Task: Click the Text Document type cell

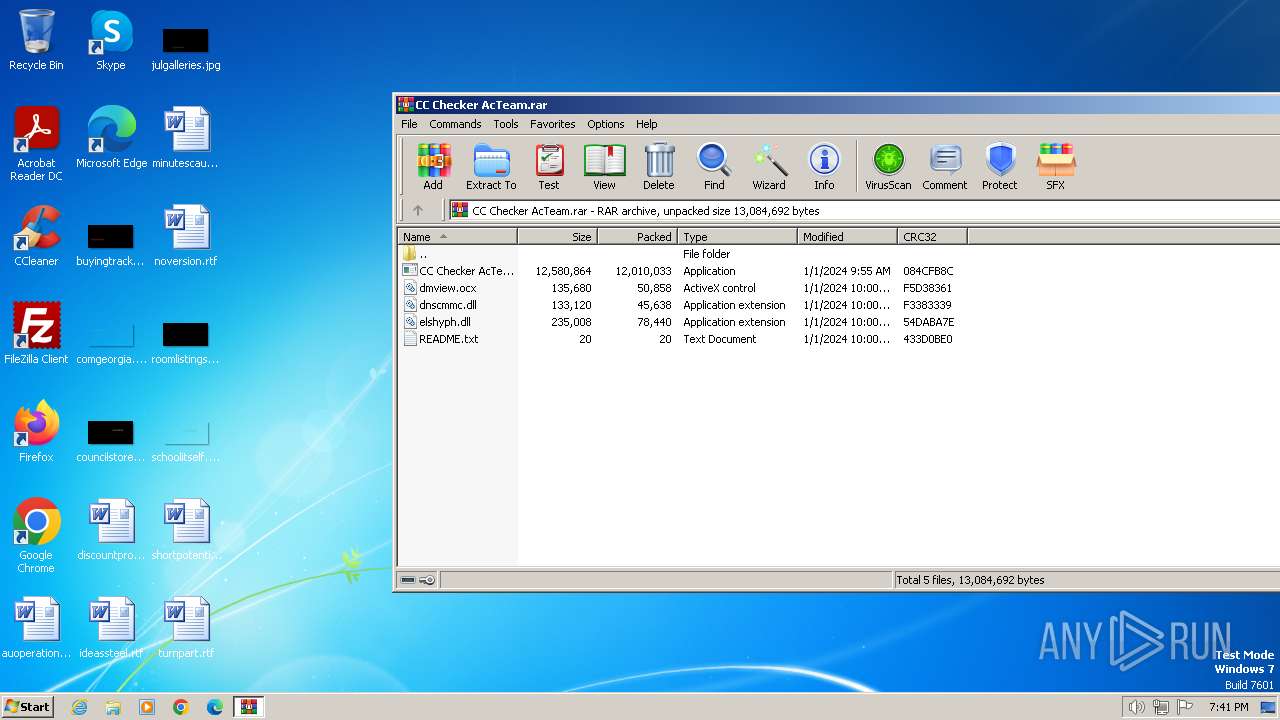Action: 720,339
